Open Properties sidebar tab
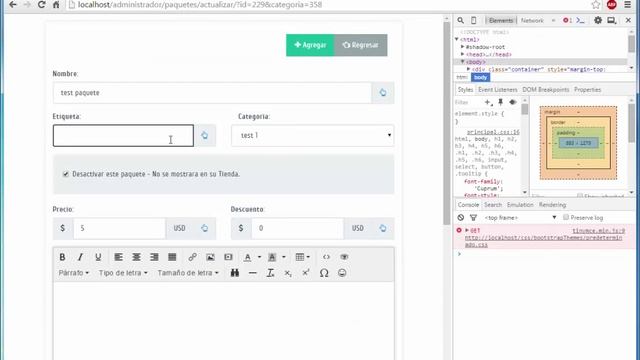Image resolution: width=640 pixels, height=360 pixels. (587, 90)
